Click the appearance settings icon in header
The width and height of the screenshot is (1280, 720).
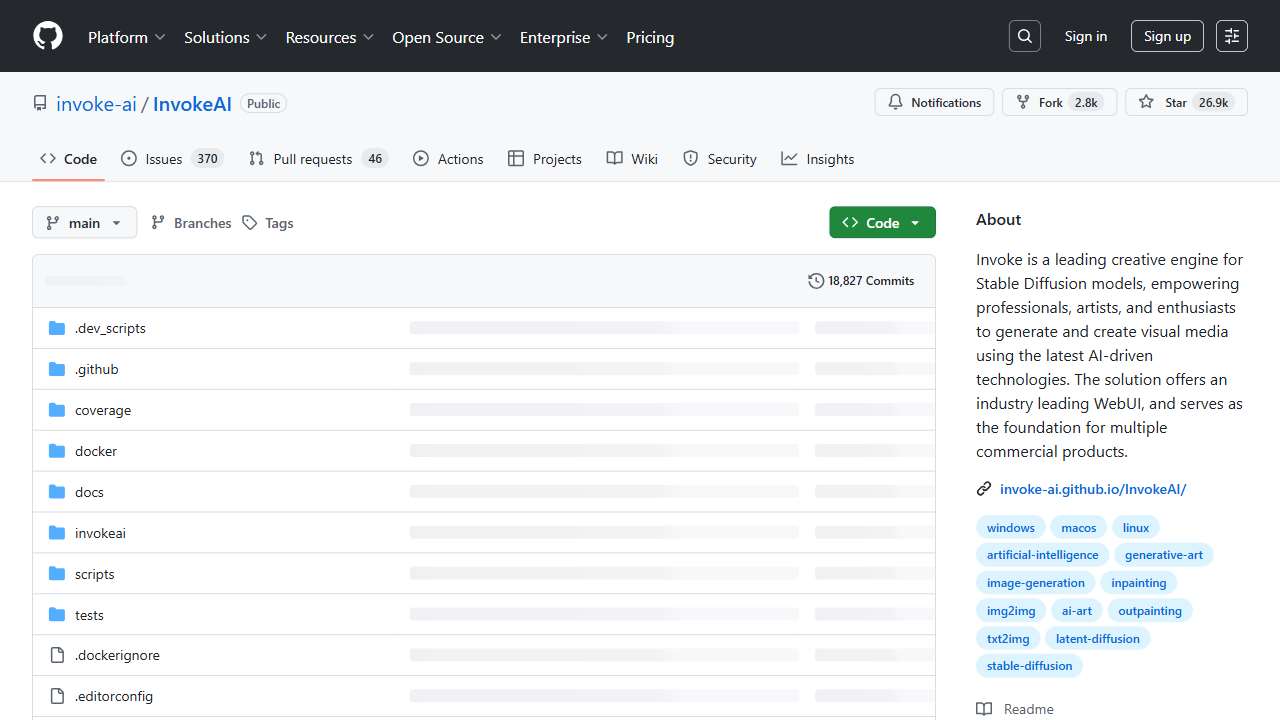[x=1232, y=36]
